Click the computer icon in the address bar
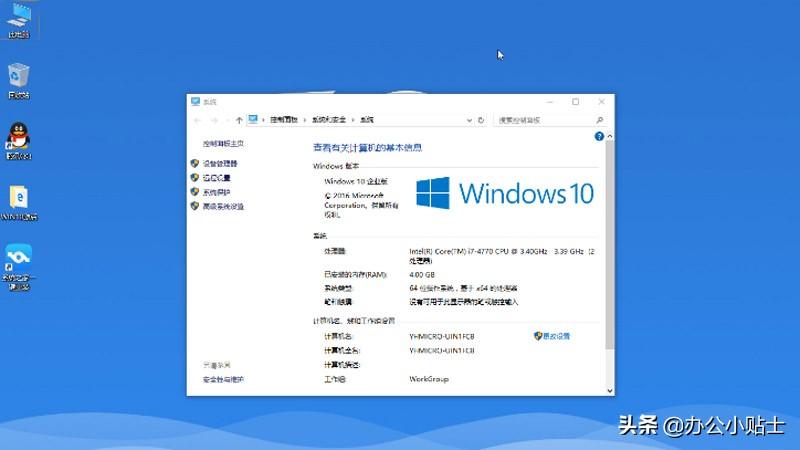 click(253, 119)
